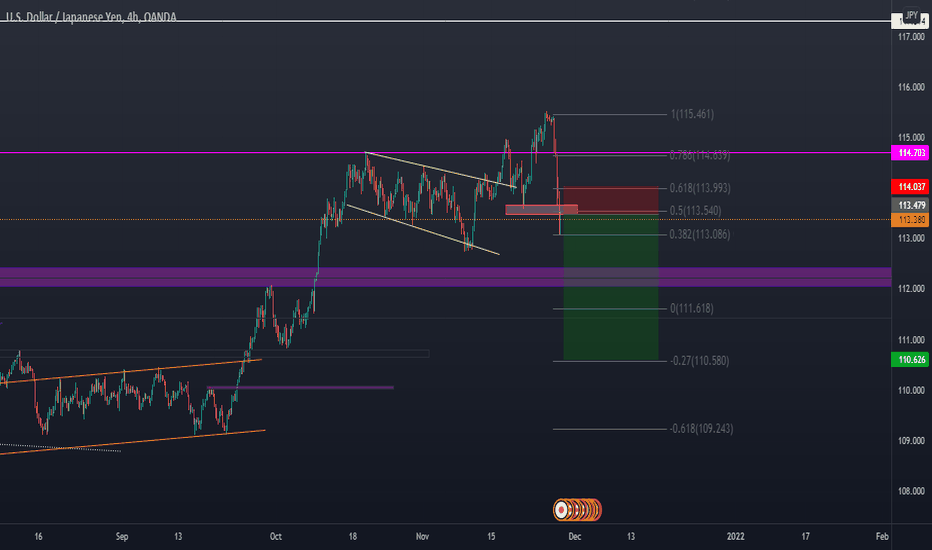Select the green 110.626 target price label
932x550 pixels.
910,359
